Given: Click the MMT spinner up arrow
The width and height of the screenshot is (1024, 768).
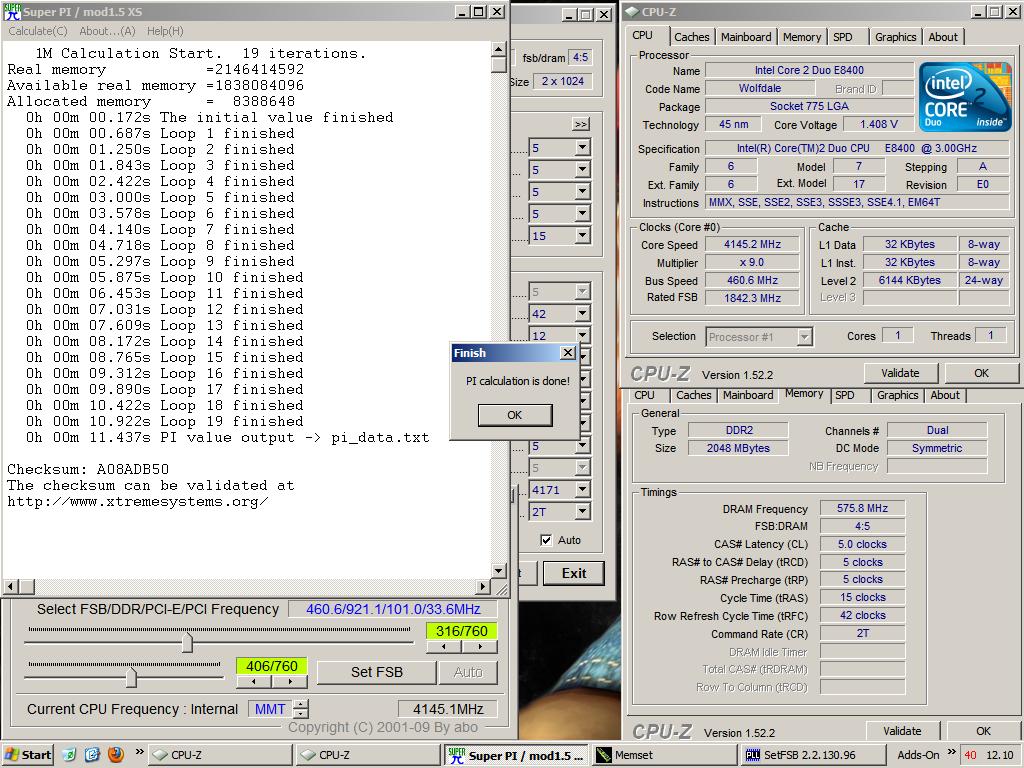Looking at the screenshot, I should (x=300, y=704).
